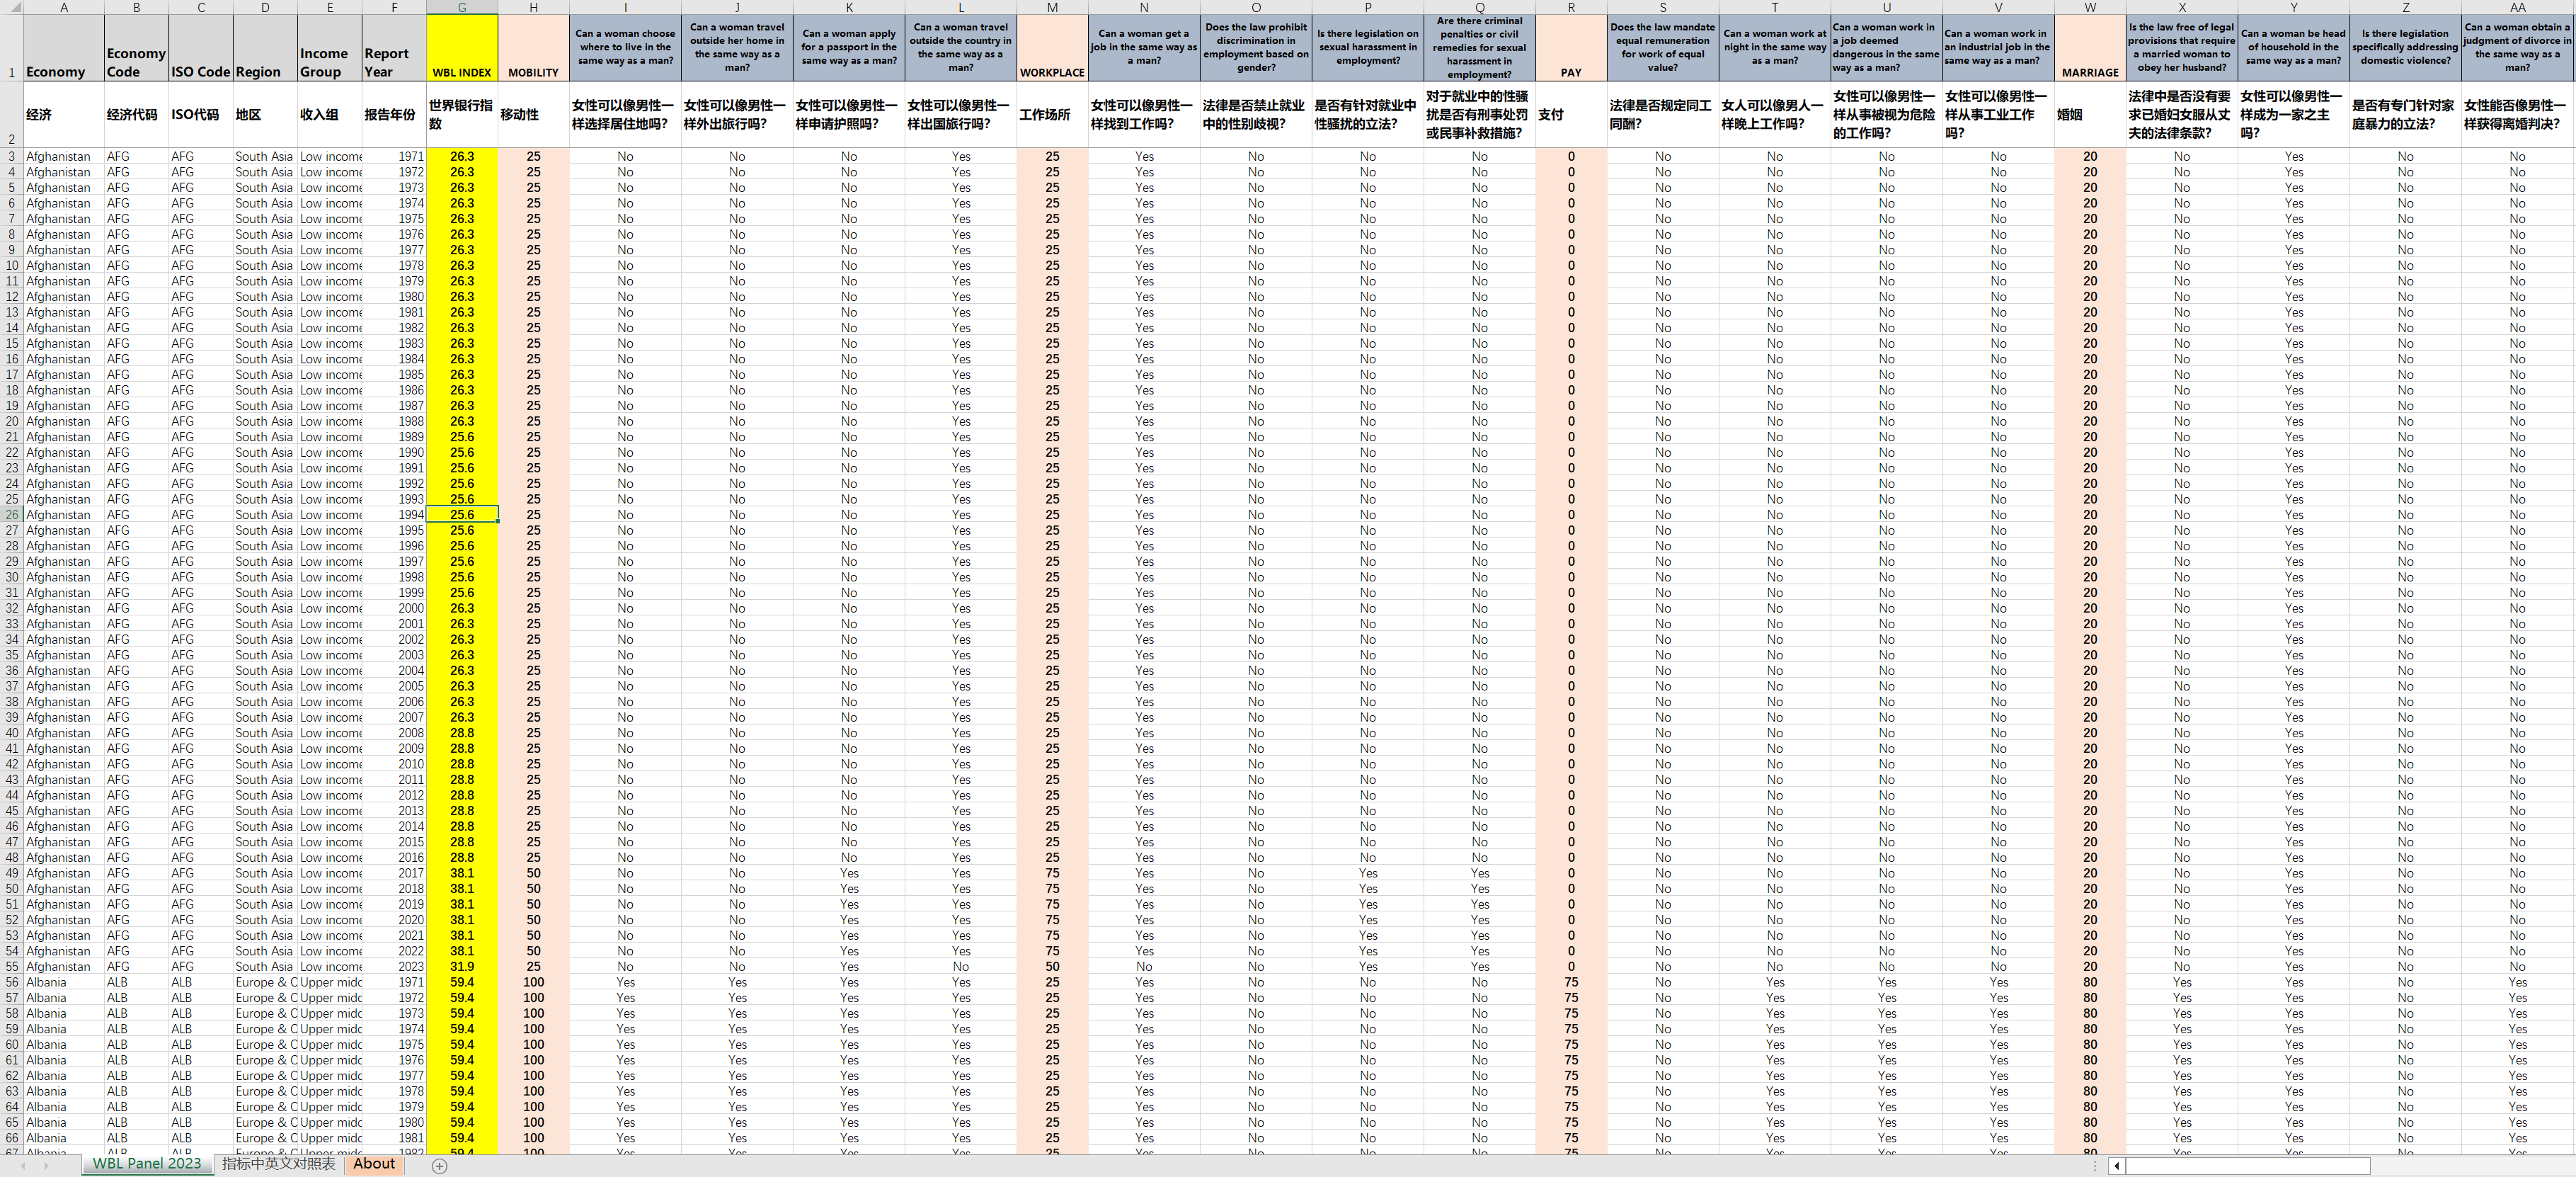Click the next sheet navigation arrow
The image size is (2576, 1177).
tap(46, 1166)
